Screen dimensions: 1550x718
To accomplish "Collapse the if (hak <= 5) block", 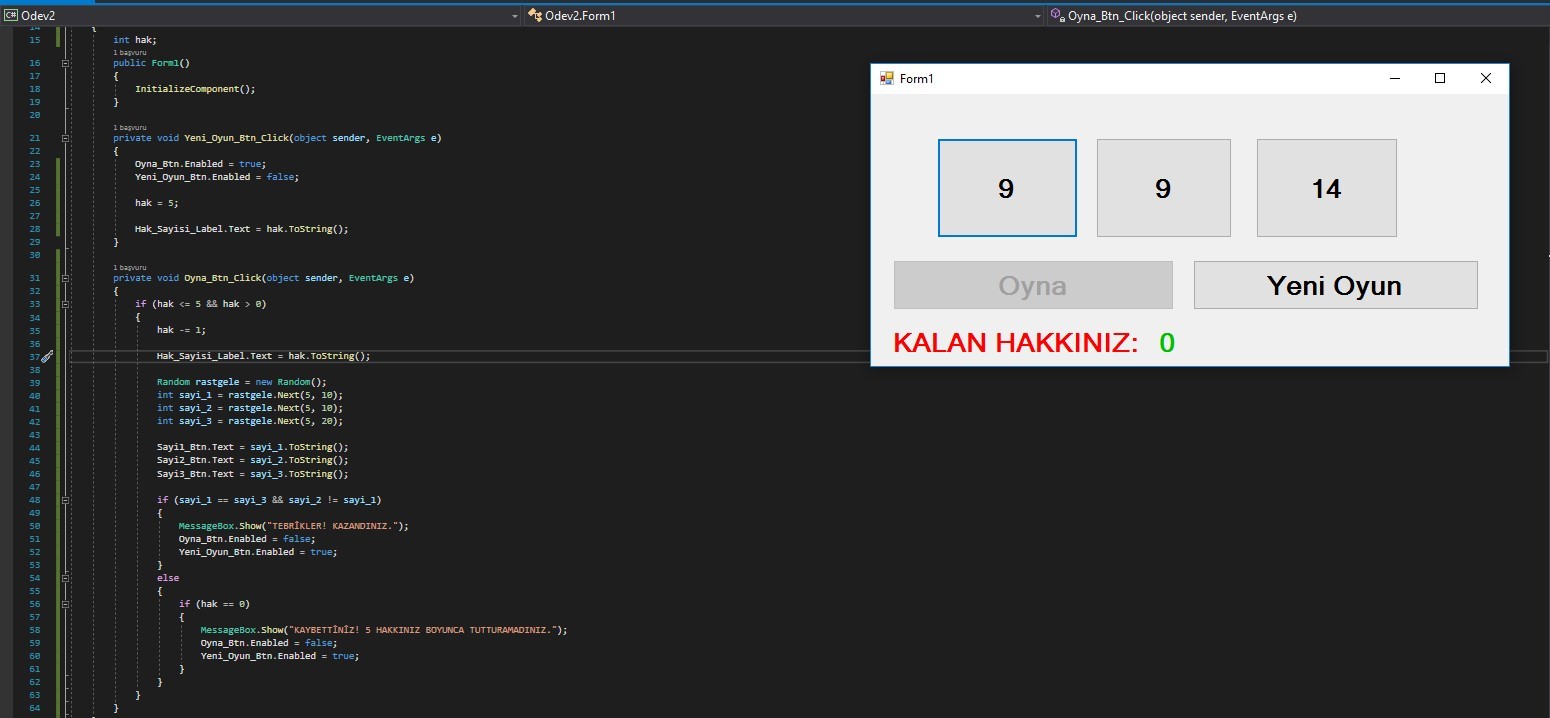I will pyautogui.click(x=66, y=304).
